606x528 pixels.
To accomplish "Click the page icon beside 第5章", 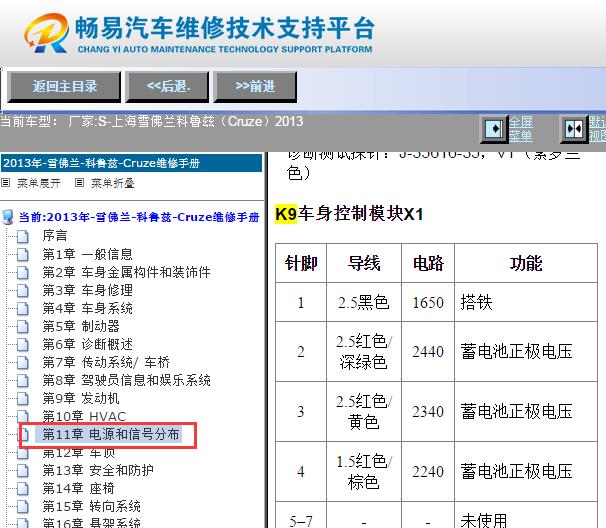I will coord(23,327).
